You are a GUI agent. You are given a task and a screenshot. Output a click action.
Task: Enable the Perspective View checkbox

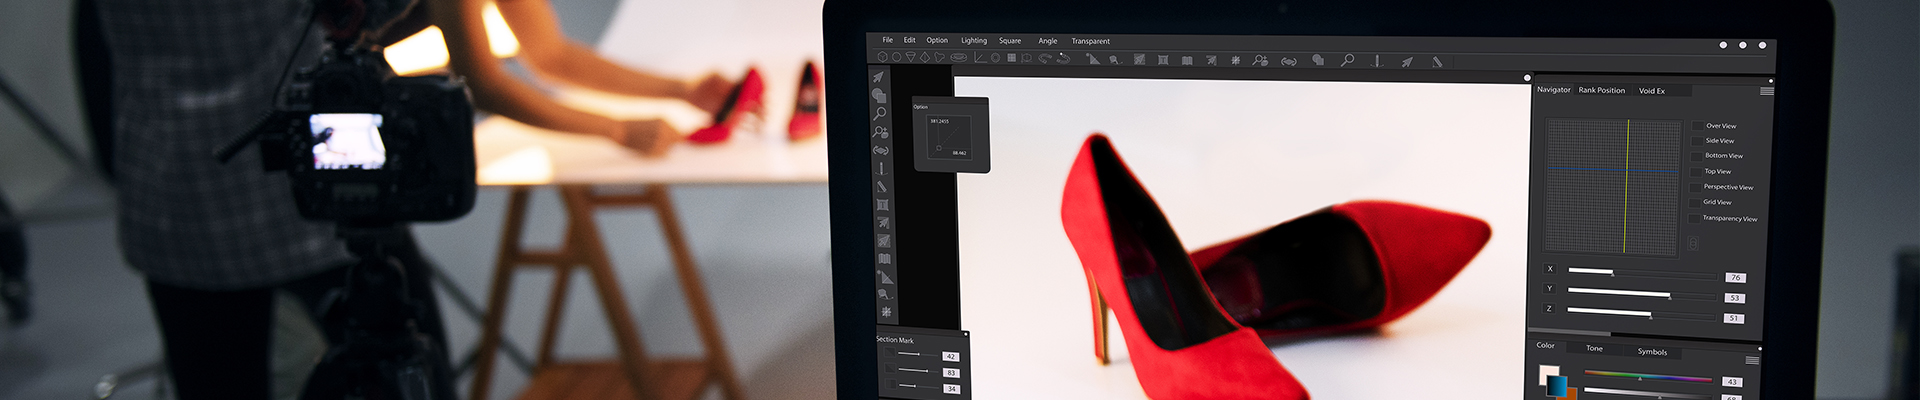point(1695,187)
